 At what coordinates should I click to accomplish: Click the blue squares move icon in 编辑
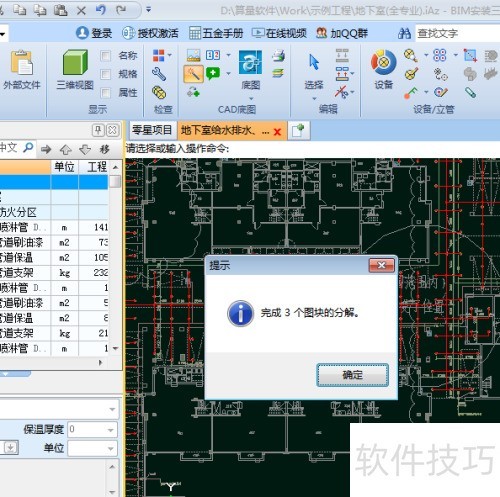click(342, 74)
